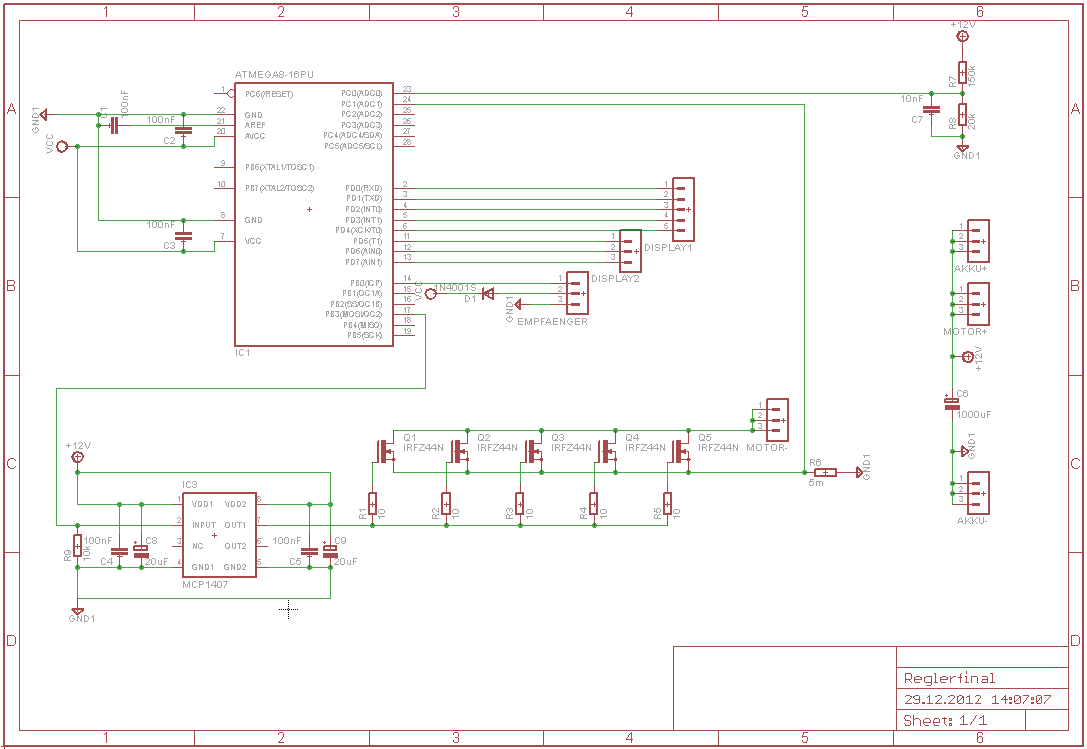Select the R8 20k resistor
Viewport: 1087px width, 749px height.
point(962,114)
